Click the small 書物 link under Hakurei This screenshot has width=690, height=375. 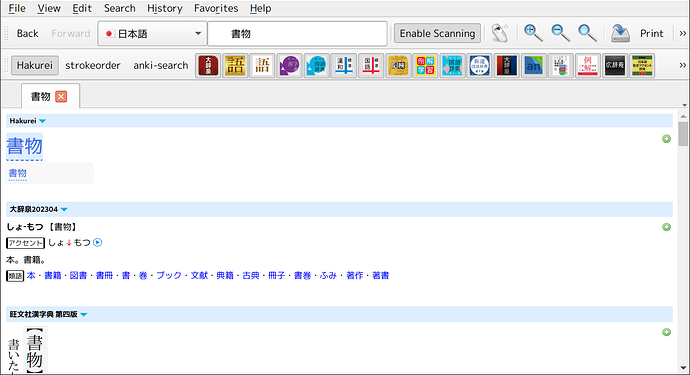pyautogui.click(x=18, y=173)
